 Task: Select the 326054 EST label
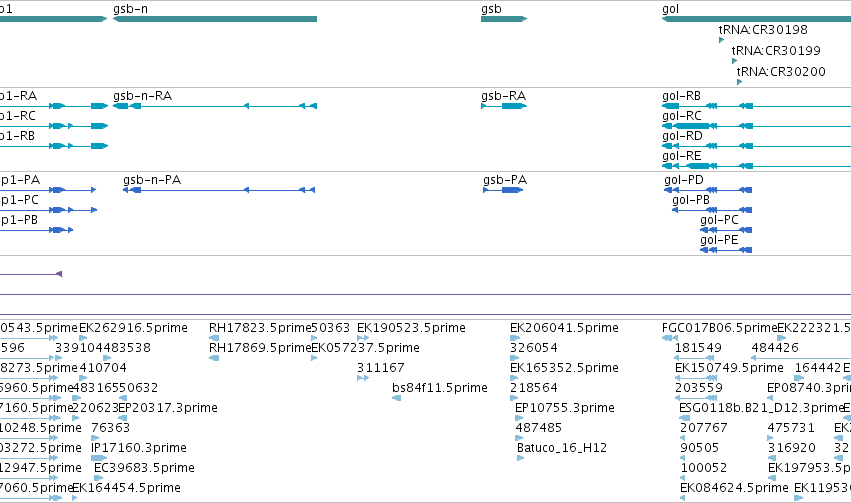click(x=534, y=347)
